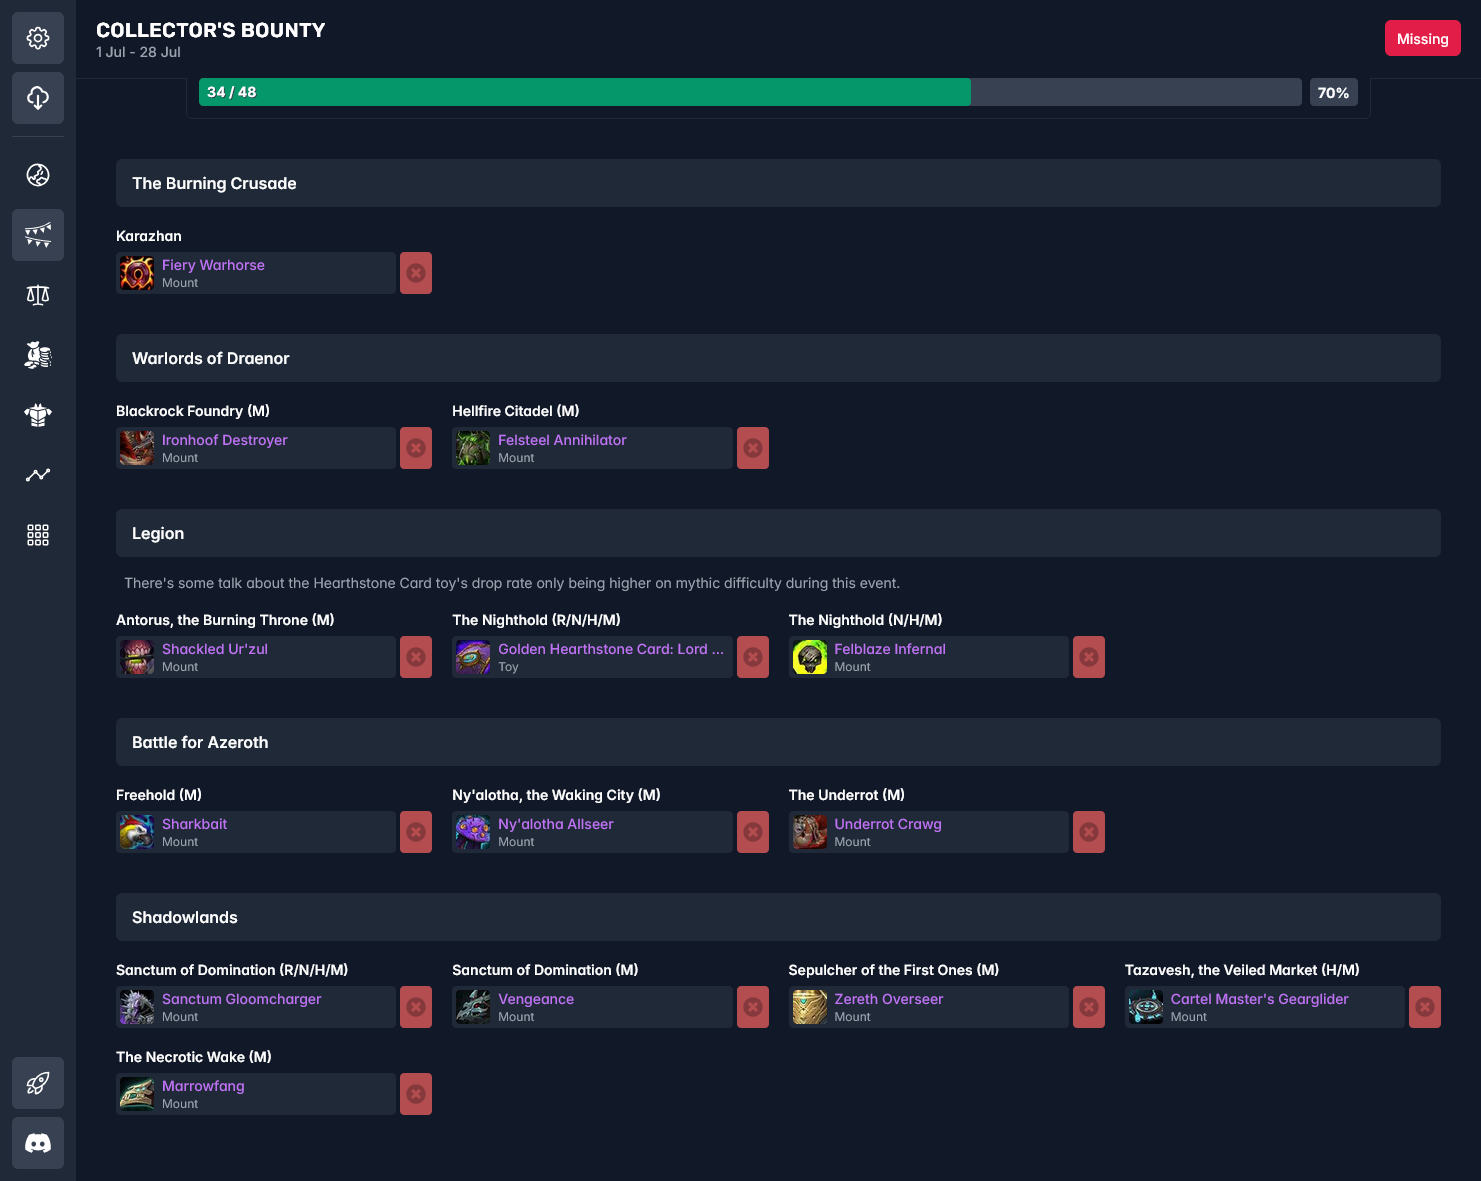
Task: Click the Vengeance mount icon
Action: click(x=473, y=1007)
